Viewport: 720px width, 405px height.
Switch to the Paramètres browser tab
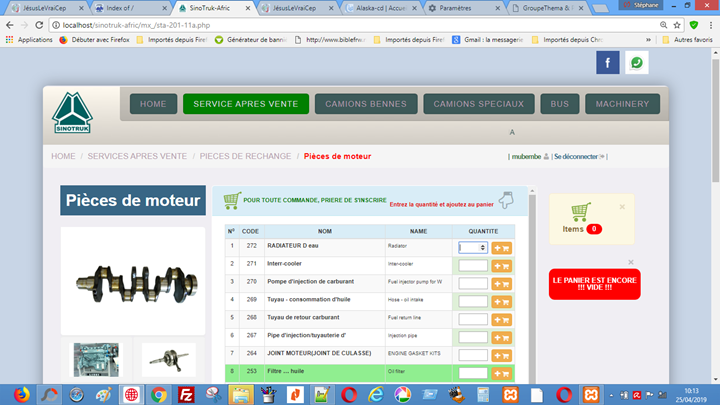click(464, 8)
